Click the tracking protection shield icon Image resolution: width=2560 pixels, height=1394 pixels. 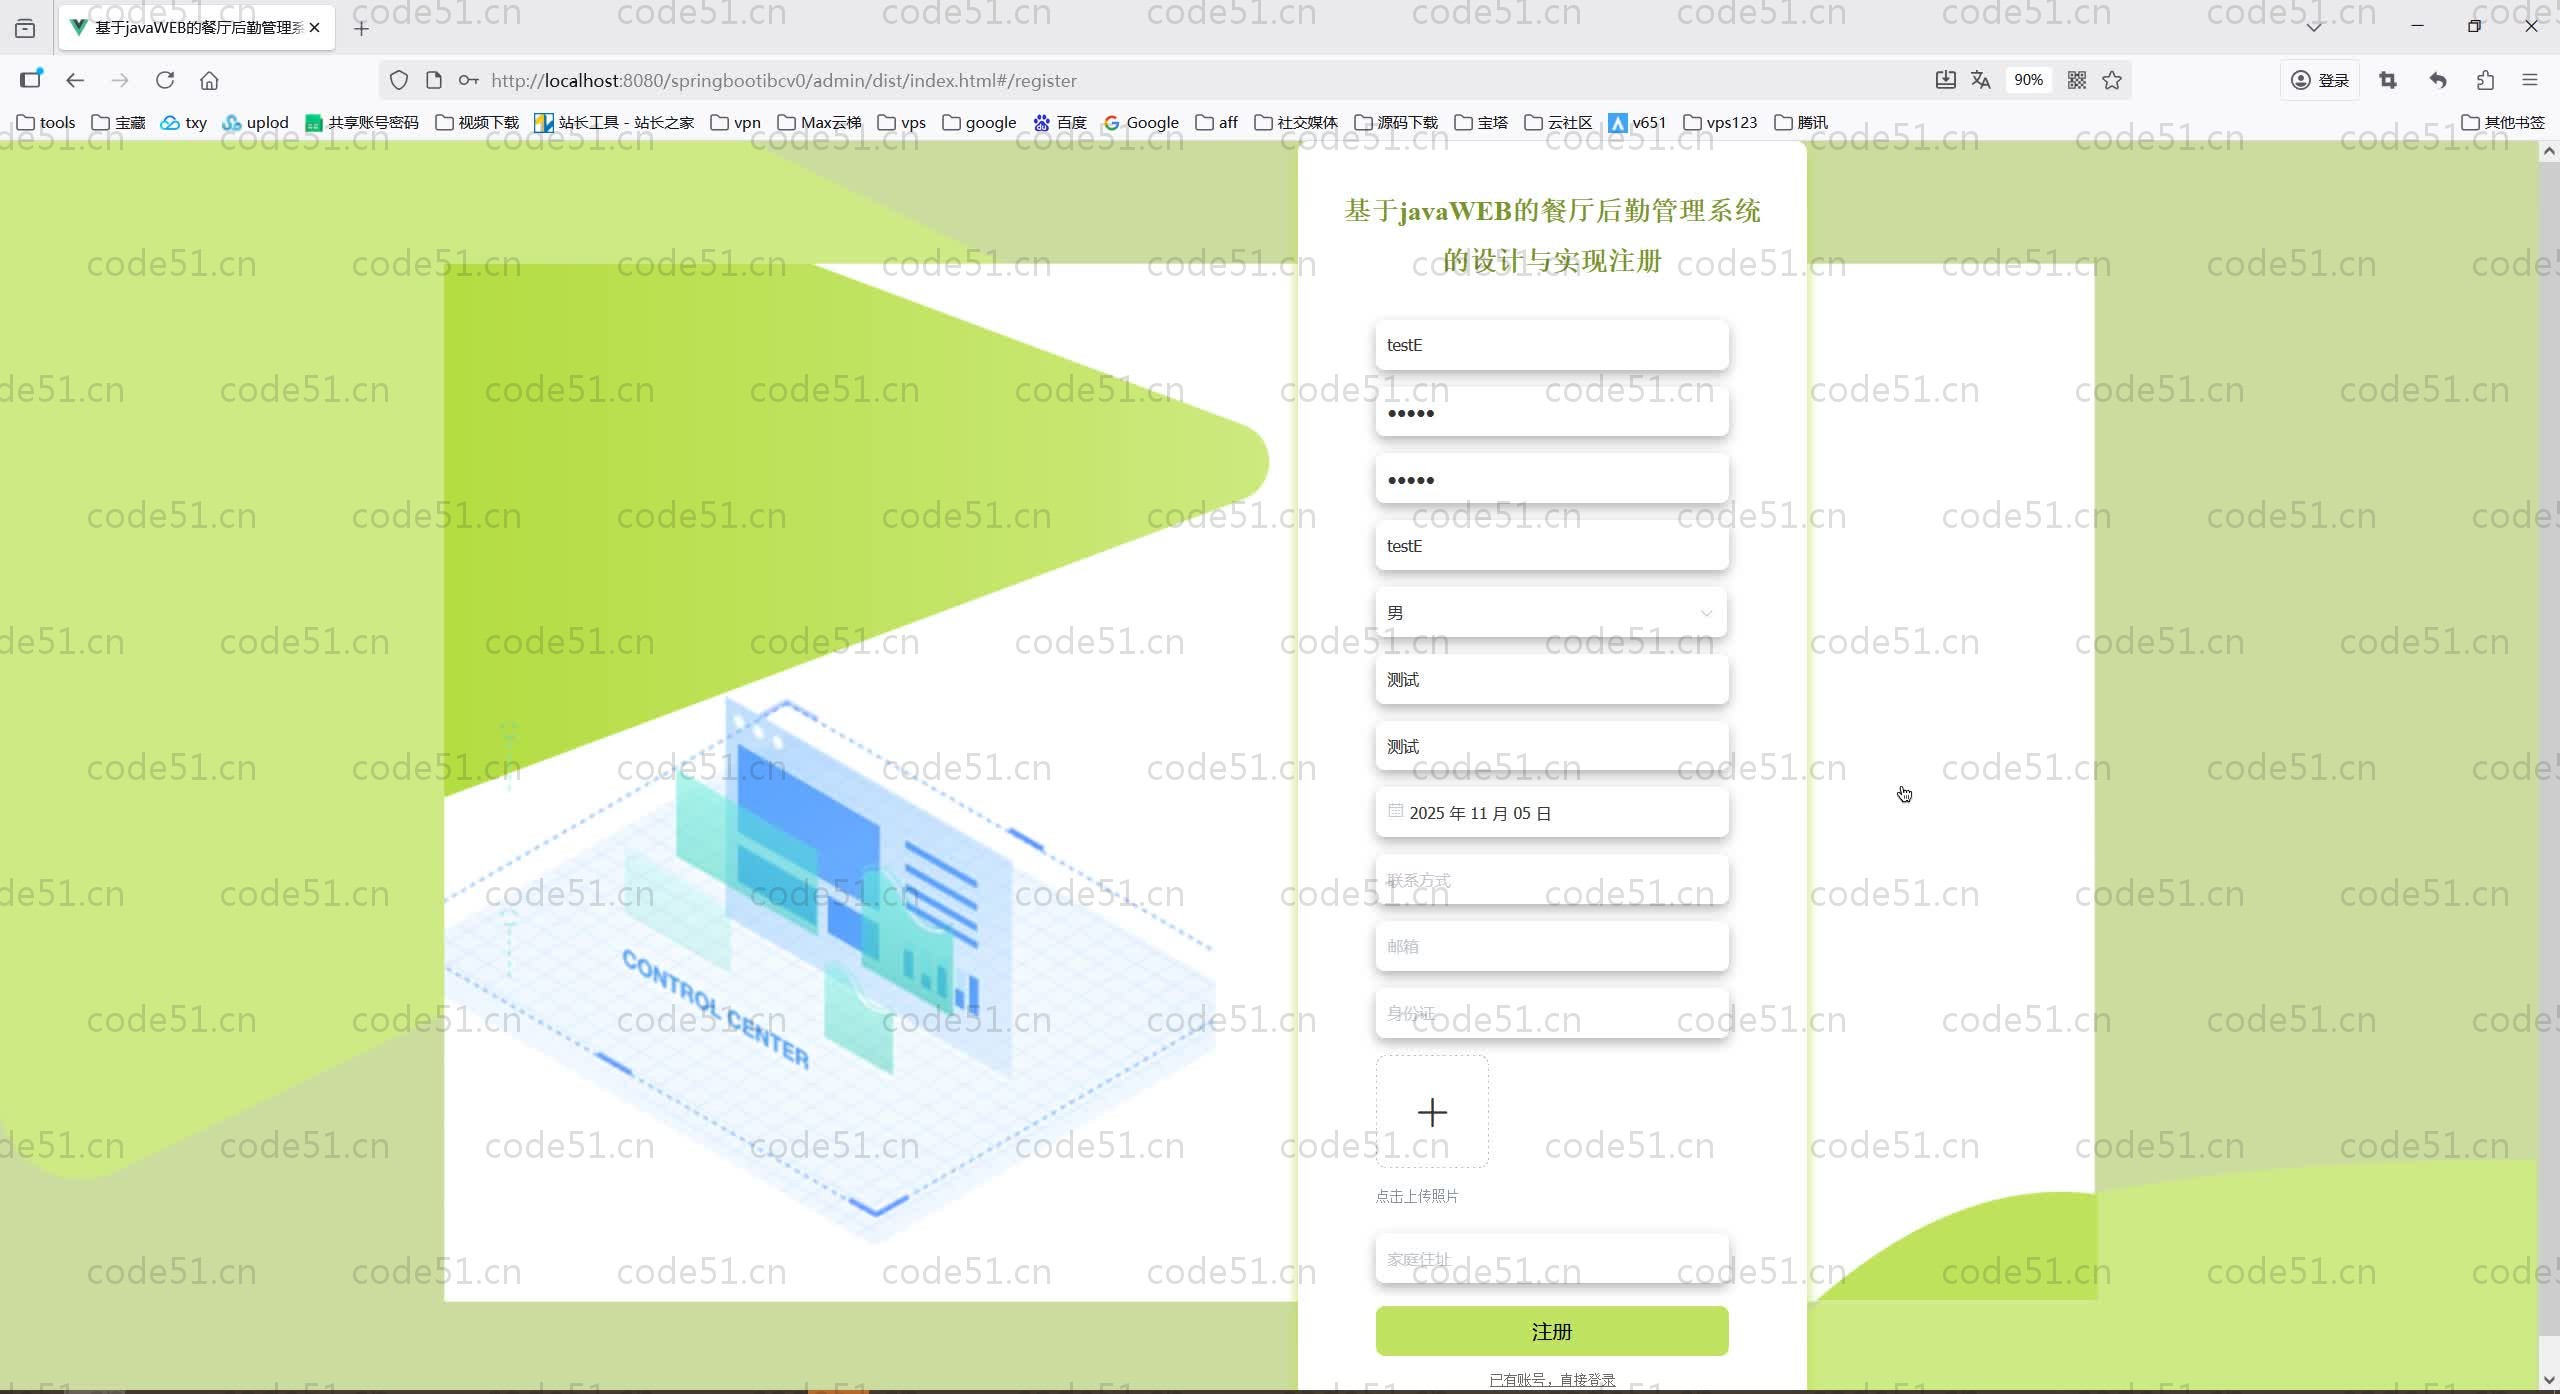click(400, 80)
